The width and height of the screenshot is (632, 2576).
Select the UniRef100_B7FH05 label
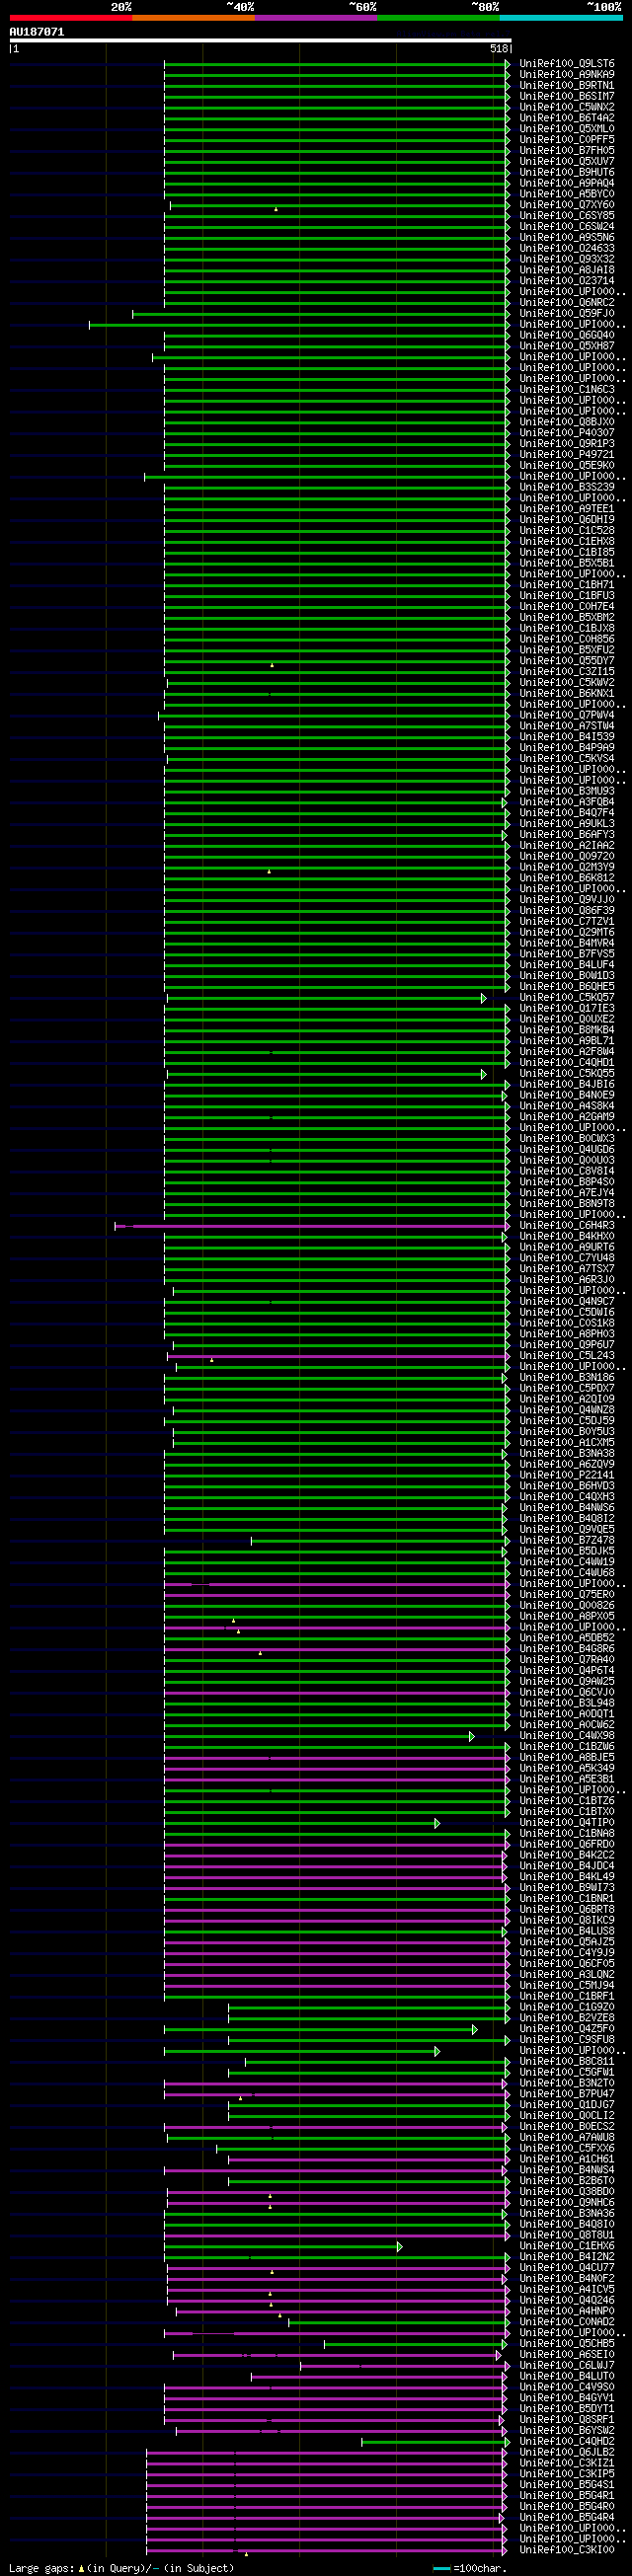(567, 151)
